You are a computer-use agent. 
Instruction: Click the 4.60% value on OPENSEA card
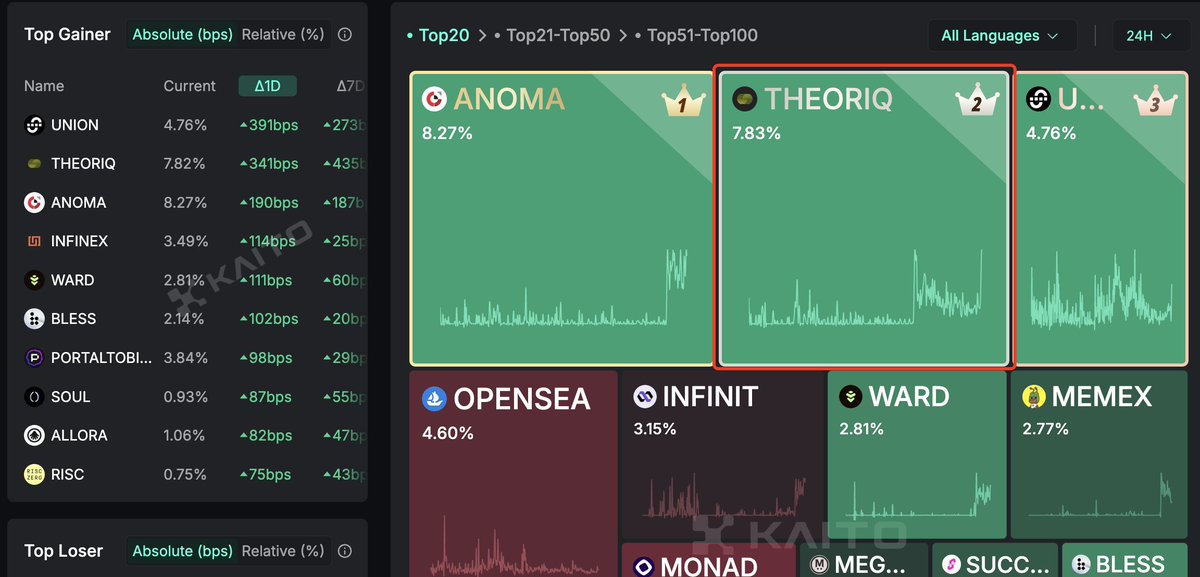pos(448,434)
